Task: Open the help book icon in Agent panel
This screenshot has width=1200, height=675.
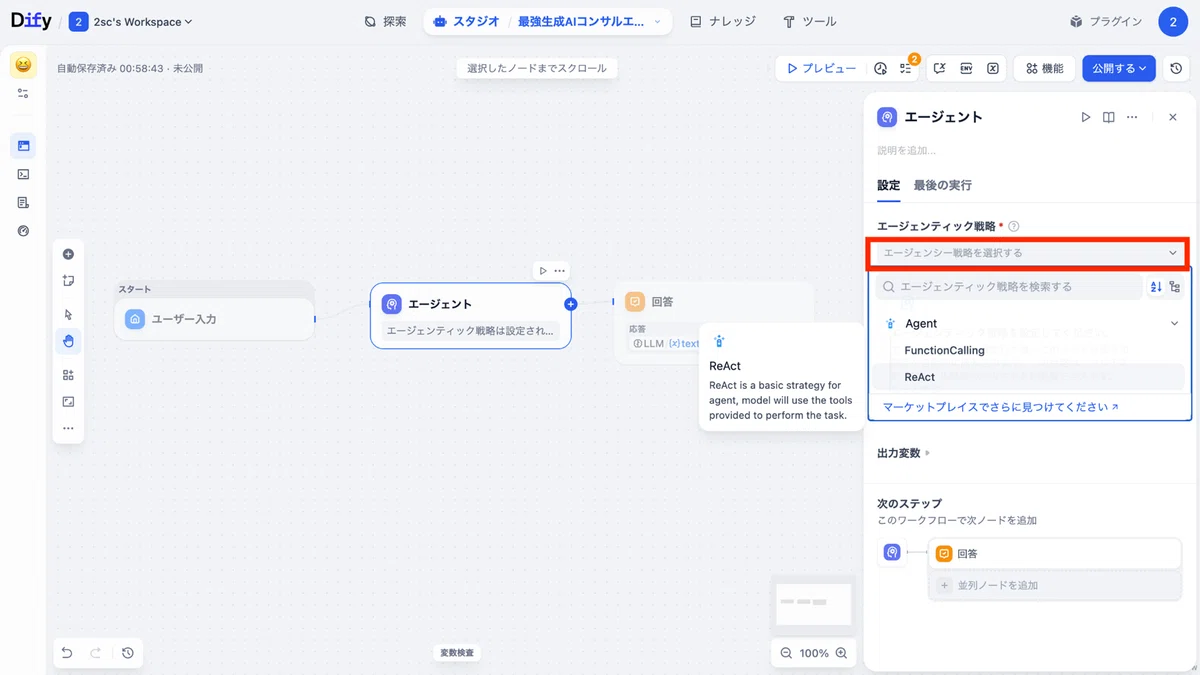Action: [x=1109, y=117]
